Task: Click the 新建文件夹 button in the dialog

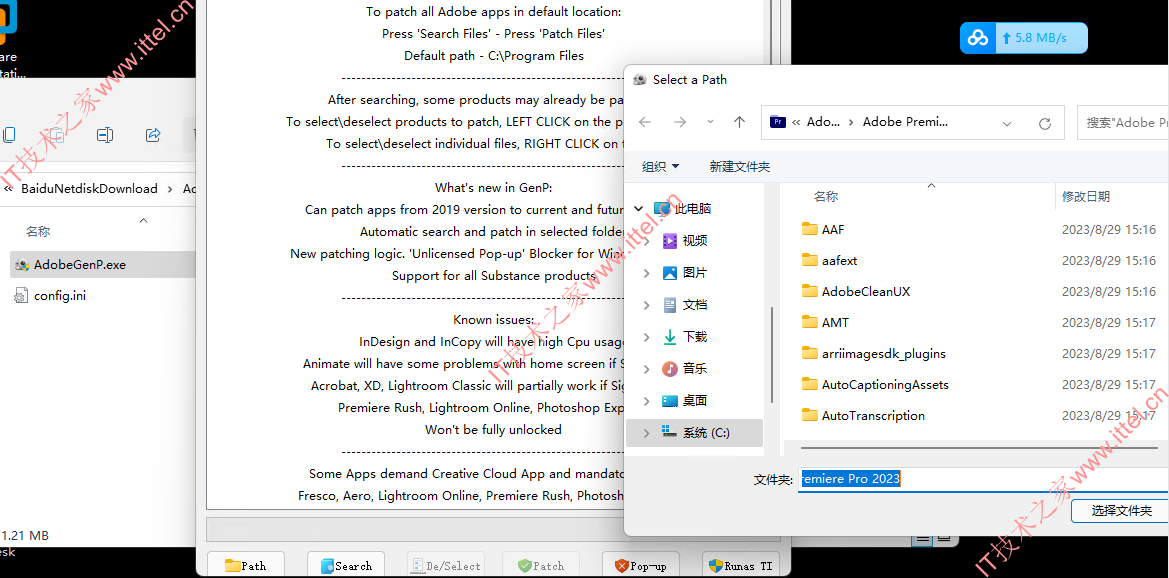Action: click(740, 166)
